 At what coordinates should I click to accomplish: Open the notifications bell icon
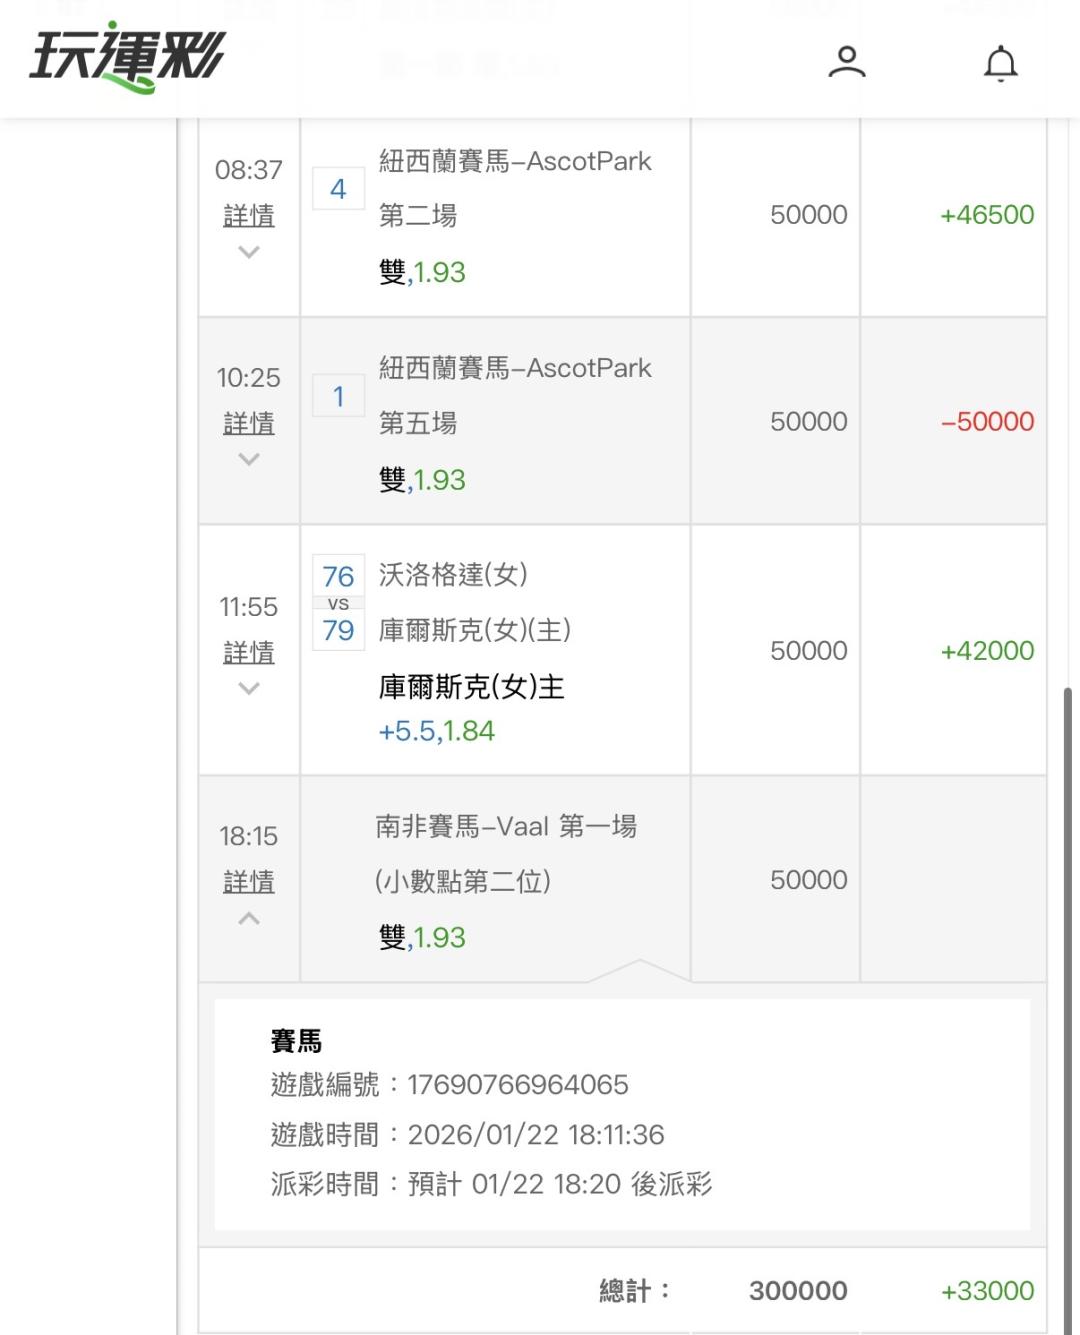pyautogui.click(x=1000, y=63)
